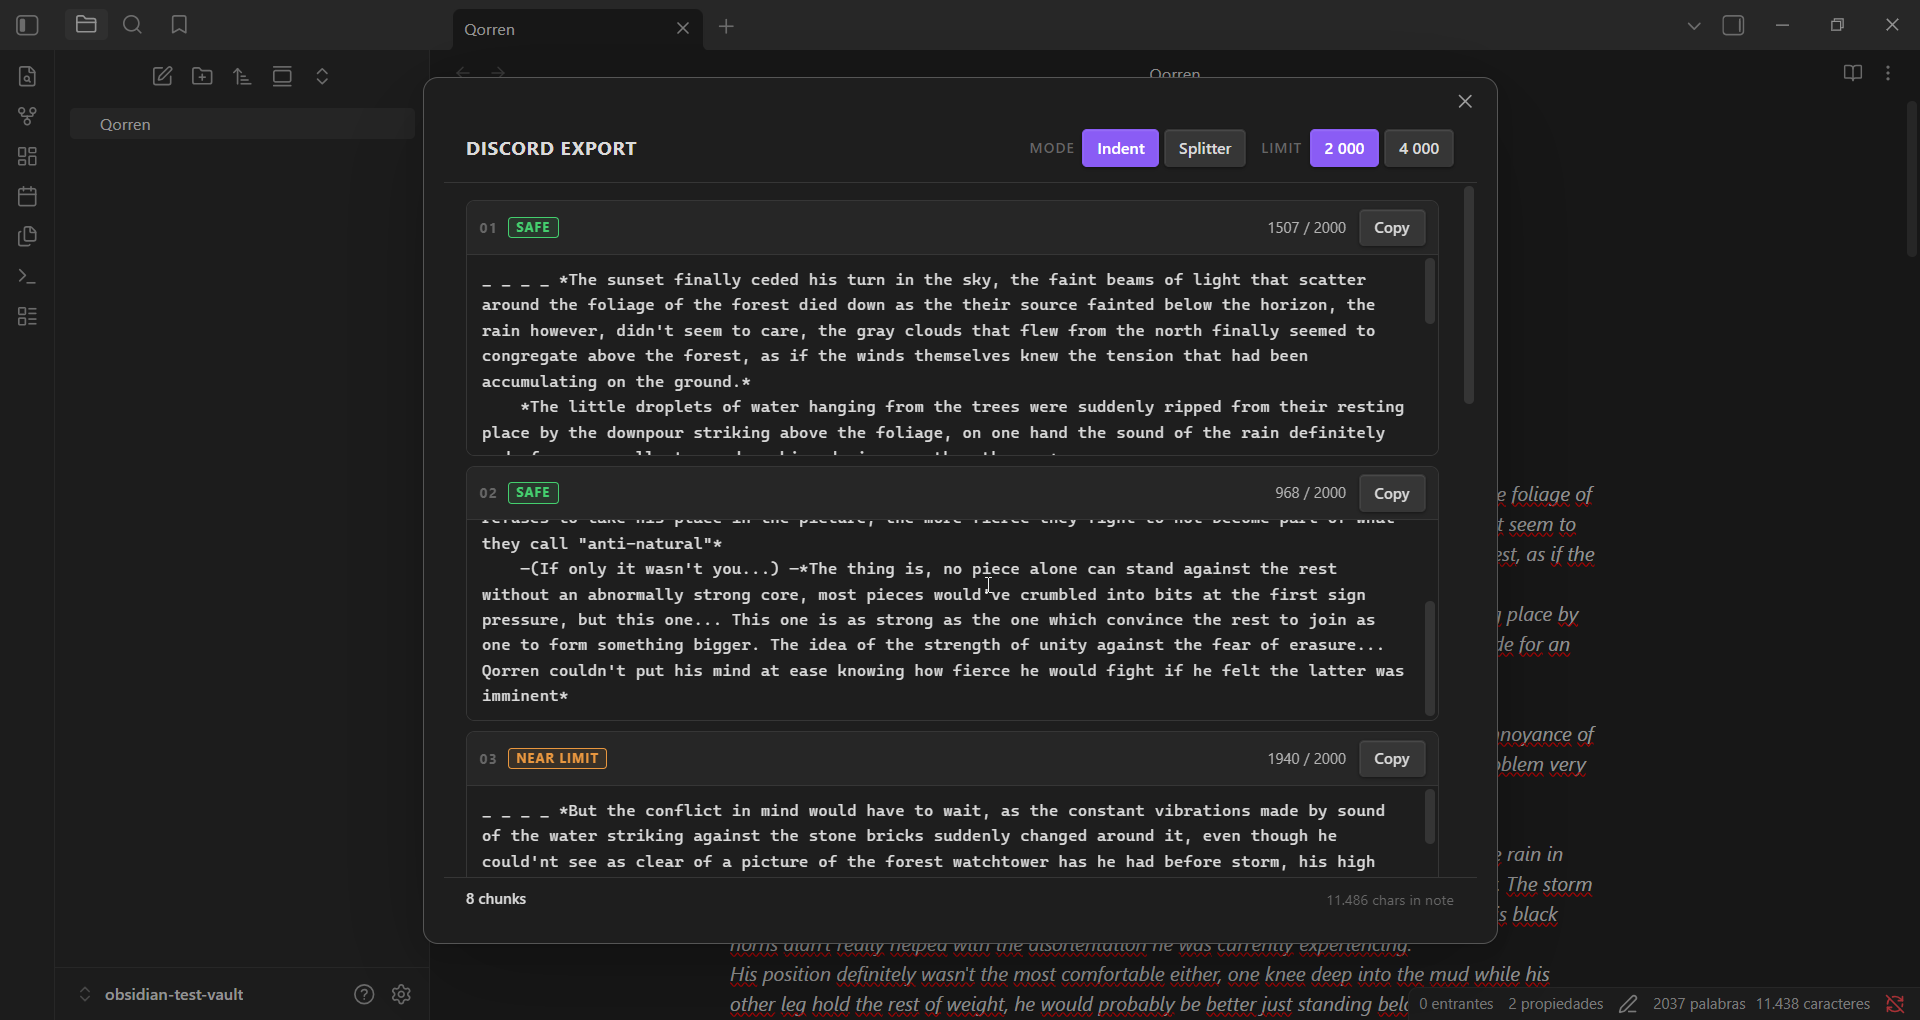Click the 2 propiedades status item
This screenshot has width=1920, height=1020.
[x=1556, y=1004]
